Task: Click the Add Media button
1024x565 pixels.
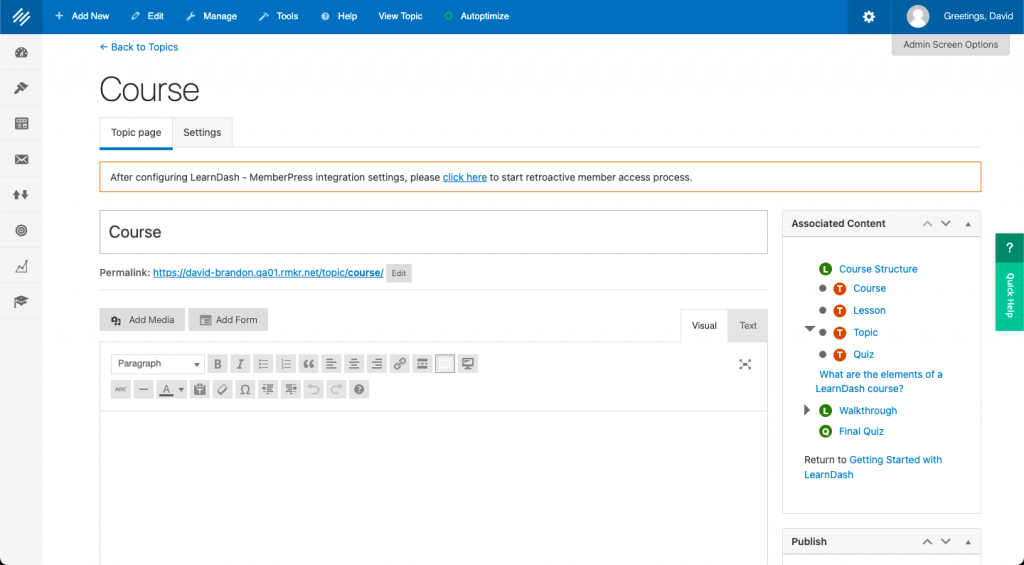Action: coord(143,320)
